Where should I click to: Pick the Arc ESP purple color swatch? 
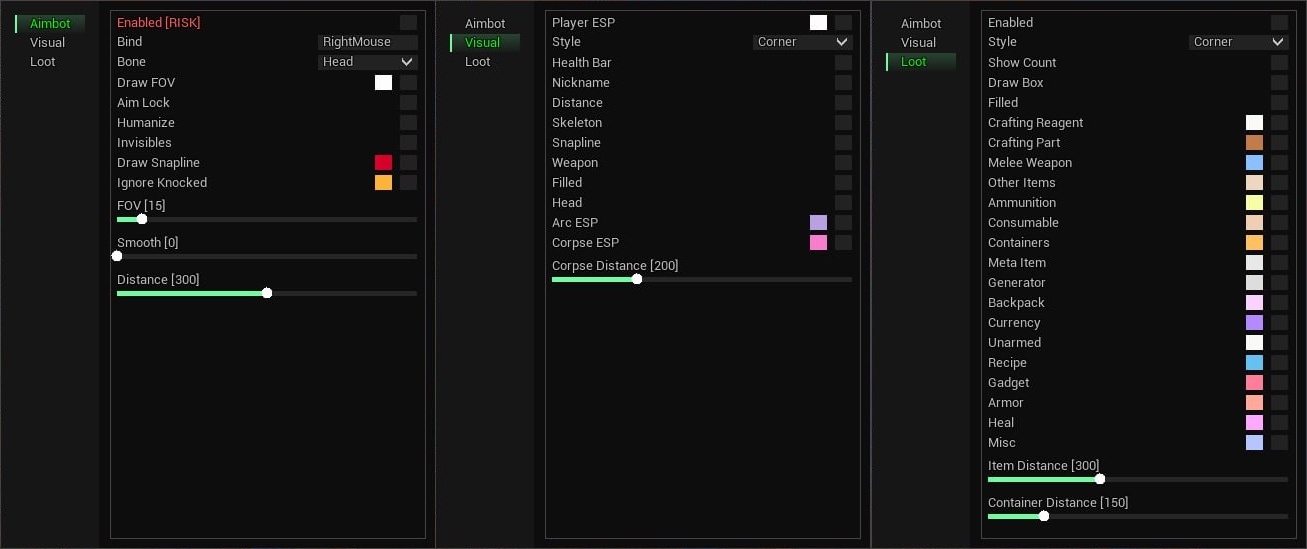(x=818, y=222)
